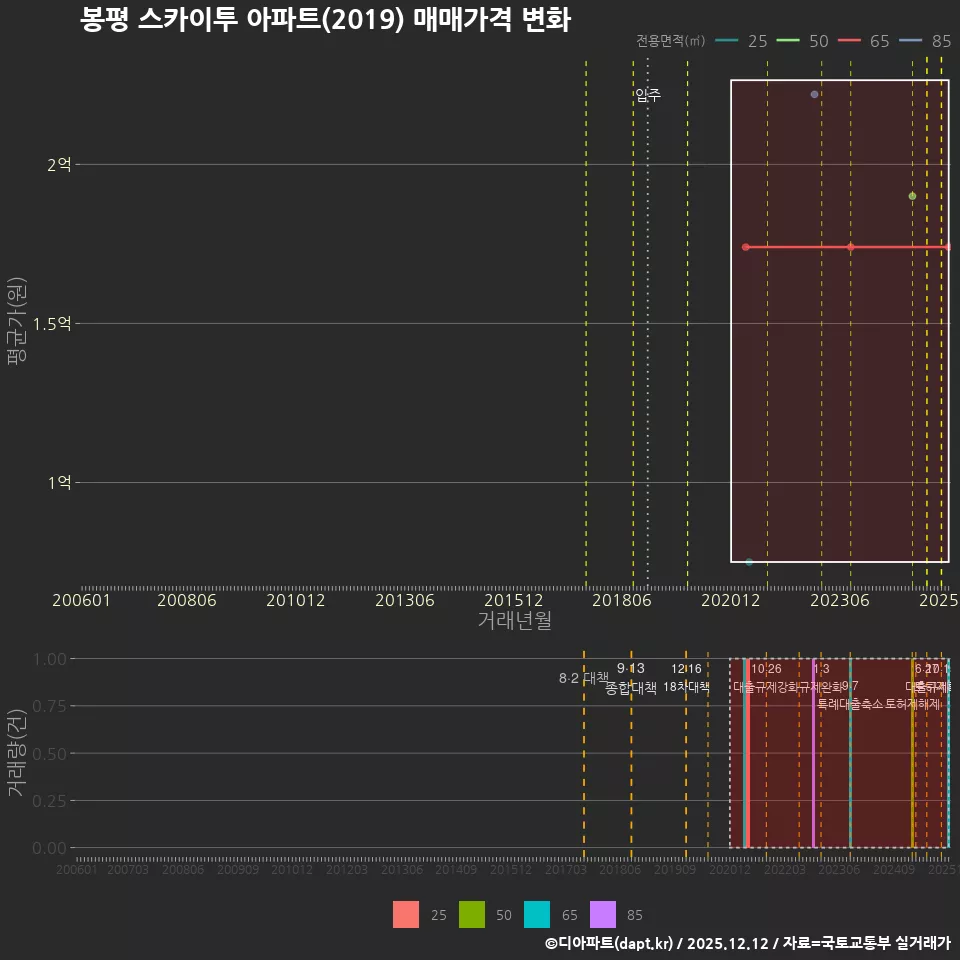Image resolution: width=960 pixels, height=960 pixels.
Task: Click the 12·16 18차대책 marker
Action: [685, 760]
